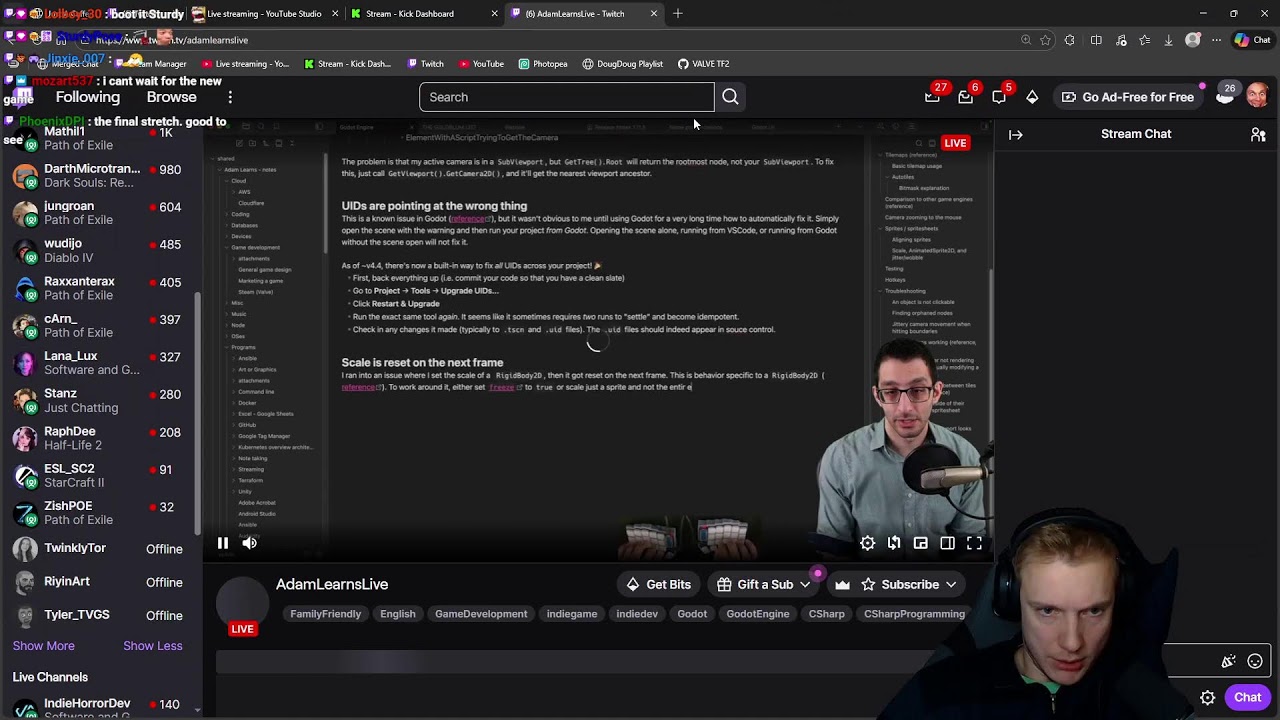This screenshot has width=1280, height=720.
Task: Open the Following page
Action: coord(88,97)
